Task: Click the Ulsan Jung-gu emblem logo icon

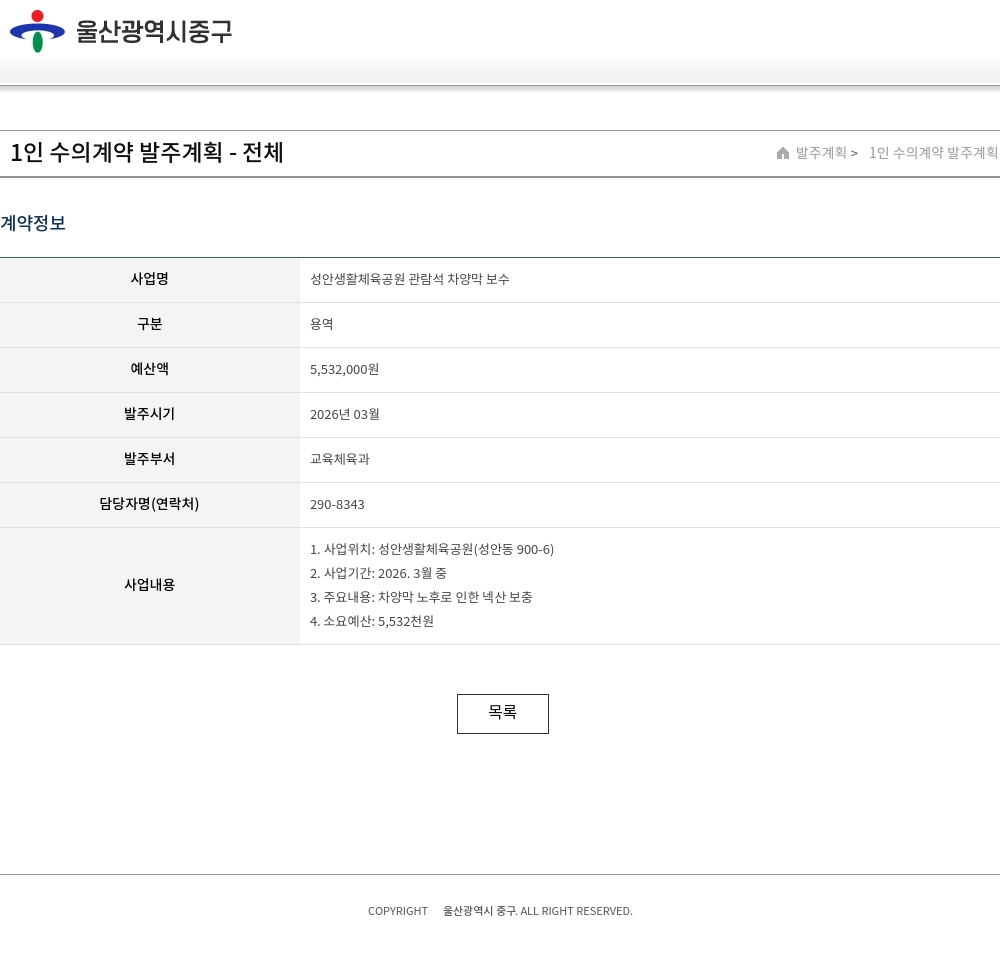Action: point(37,31)
